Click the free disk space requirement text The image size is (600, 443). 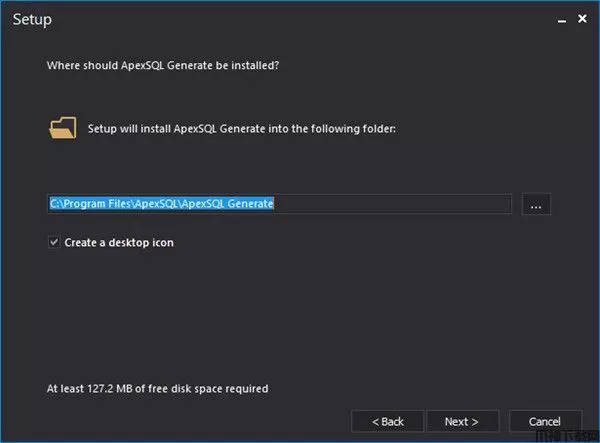158,388
